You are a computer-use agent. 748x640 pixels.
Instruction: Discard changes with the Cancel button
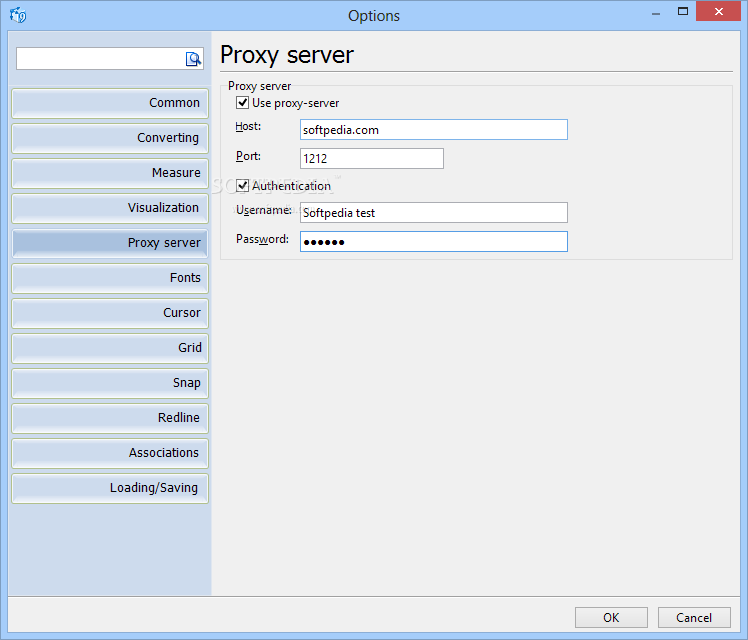point(694,618)
